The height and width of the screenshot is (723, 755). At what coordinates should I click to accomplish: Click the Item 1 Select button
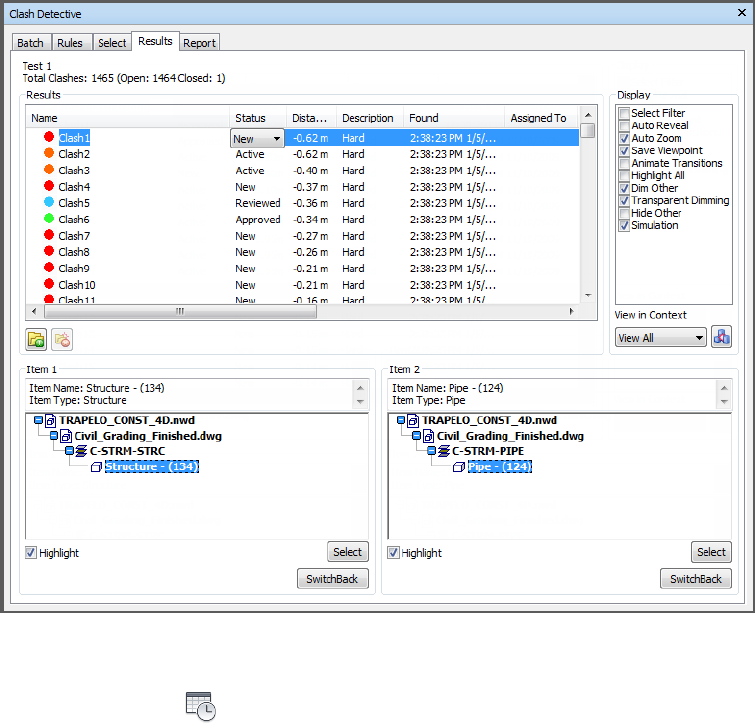tap(348, 552)
